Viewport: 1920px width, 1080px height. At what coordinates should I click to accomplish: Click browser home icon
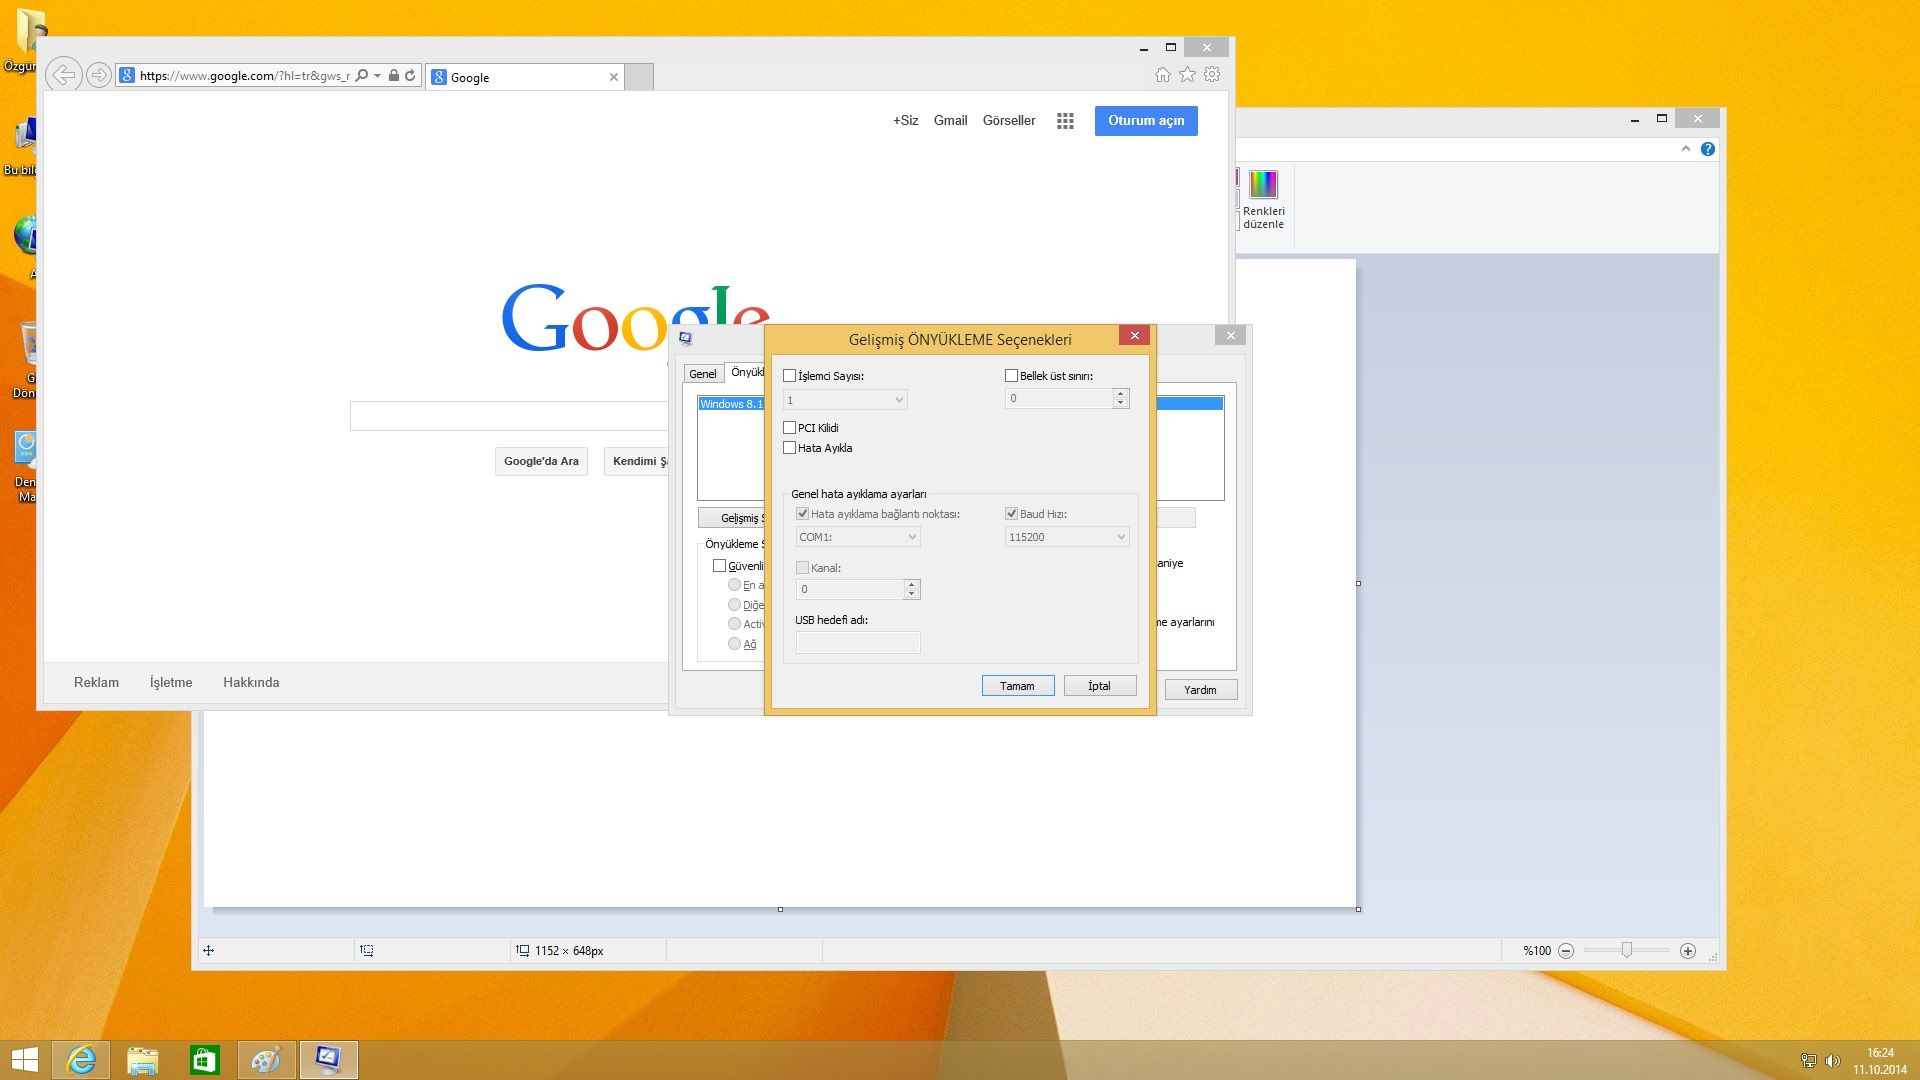pos(1162,75)
